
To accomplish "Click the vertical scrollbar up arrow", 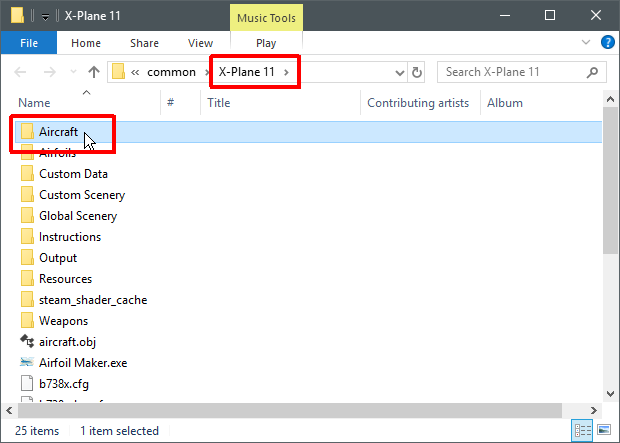I will click(611, 99).
